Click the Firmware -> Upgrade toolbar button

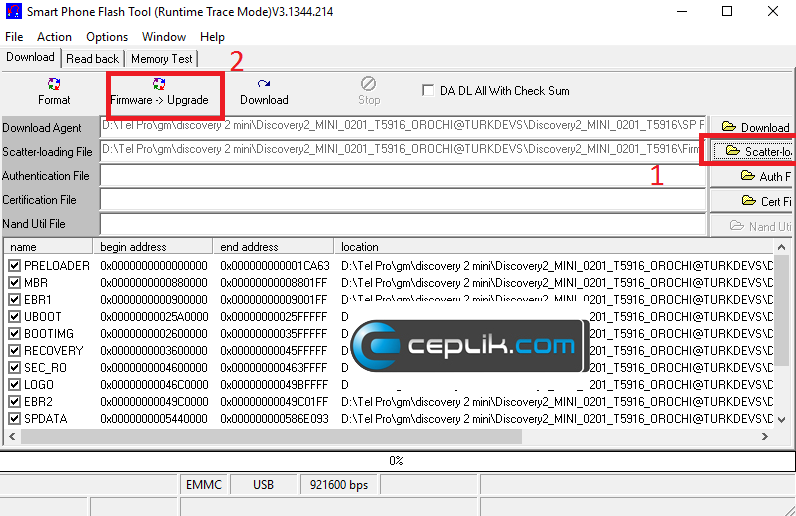[x=159, y=91]
